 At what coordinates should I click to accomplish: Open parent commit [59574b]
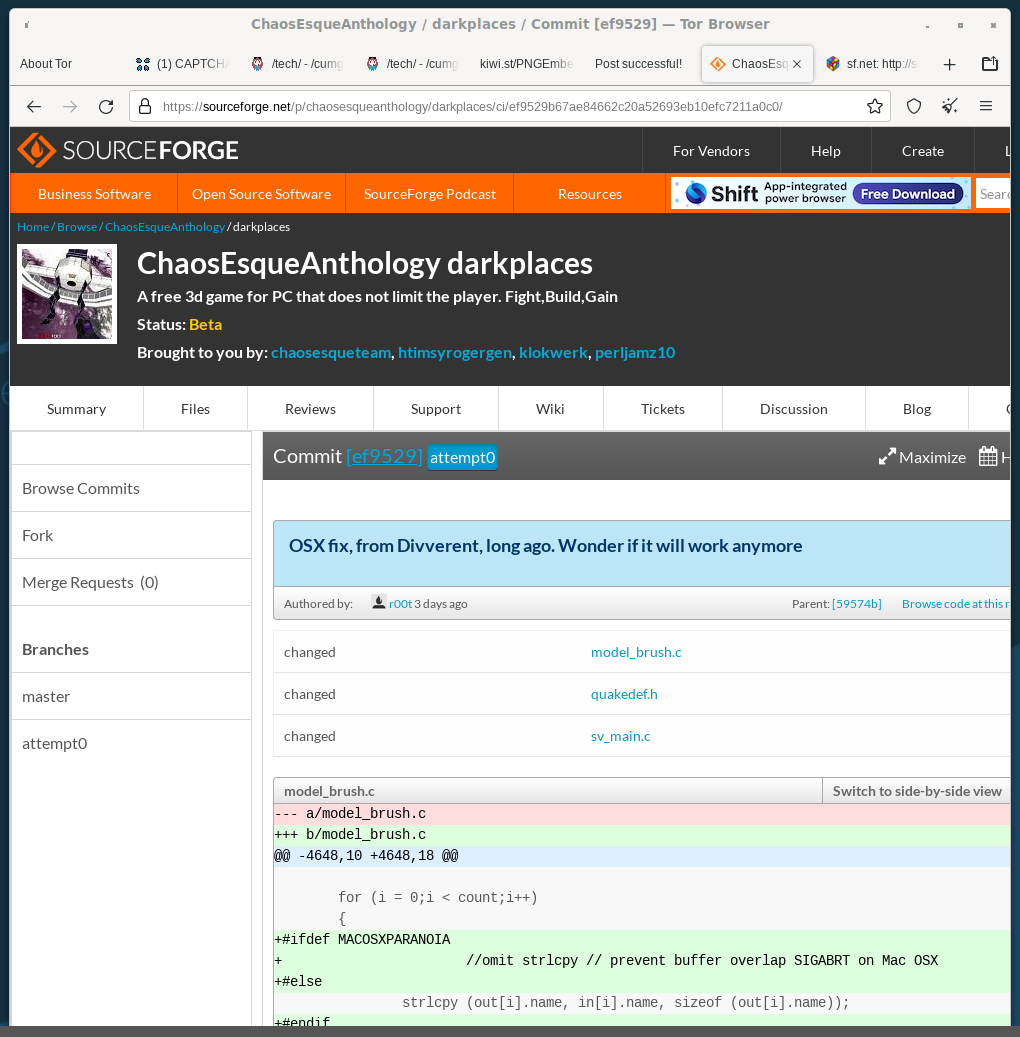(857, 603)
